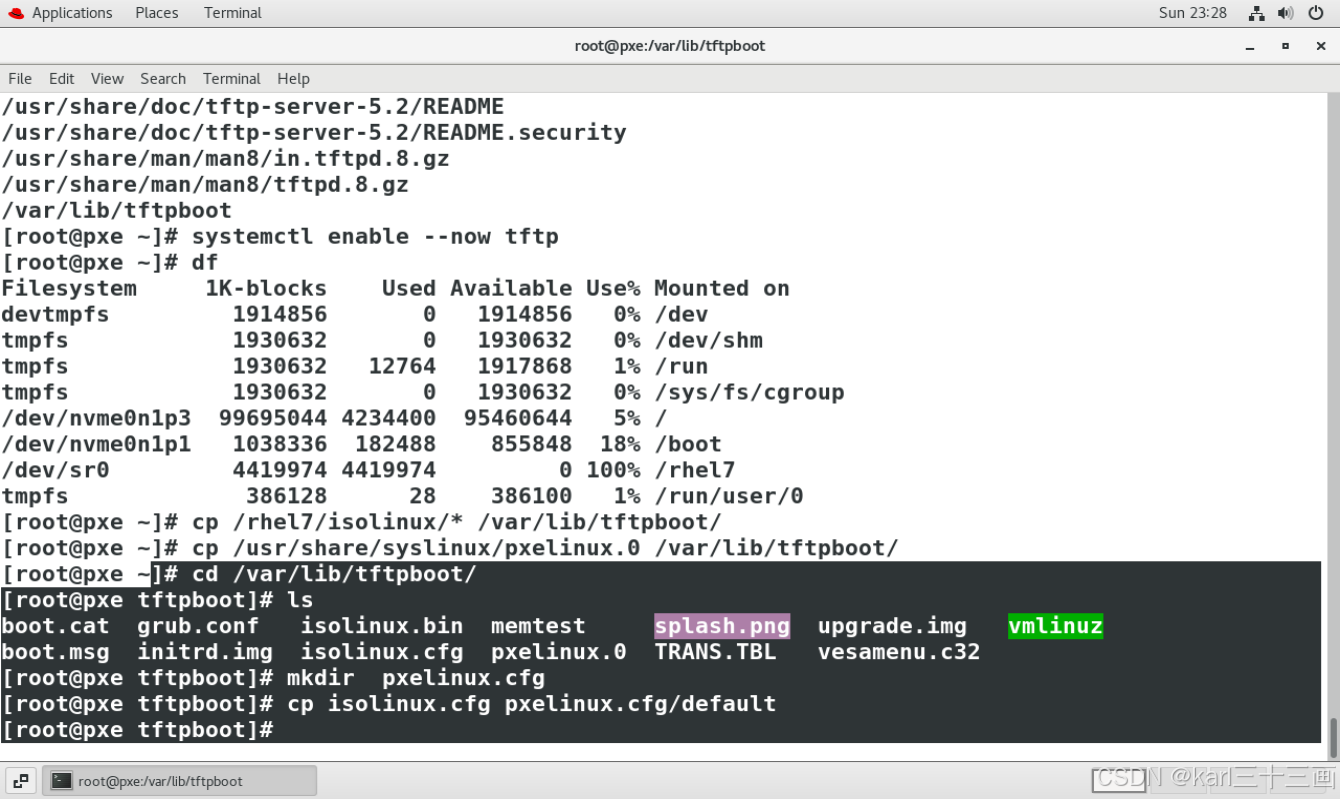Viewport: 1340px width, 799px height.
Task: Click /dev/nvme0n1p1 filesystem entry
Action: [x=96, y=444]
